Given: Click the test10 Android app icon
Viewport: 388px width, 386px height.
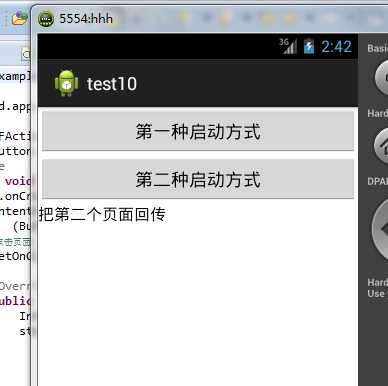Looking at the screenshot, I should 67,83.
